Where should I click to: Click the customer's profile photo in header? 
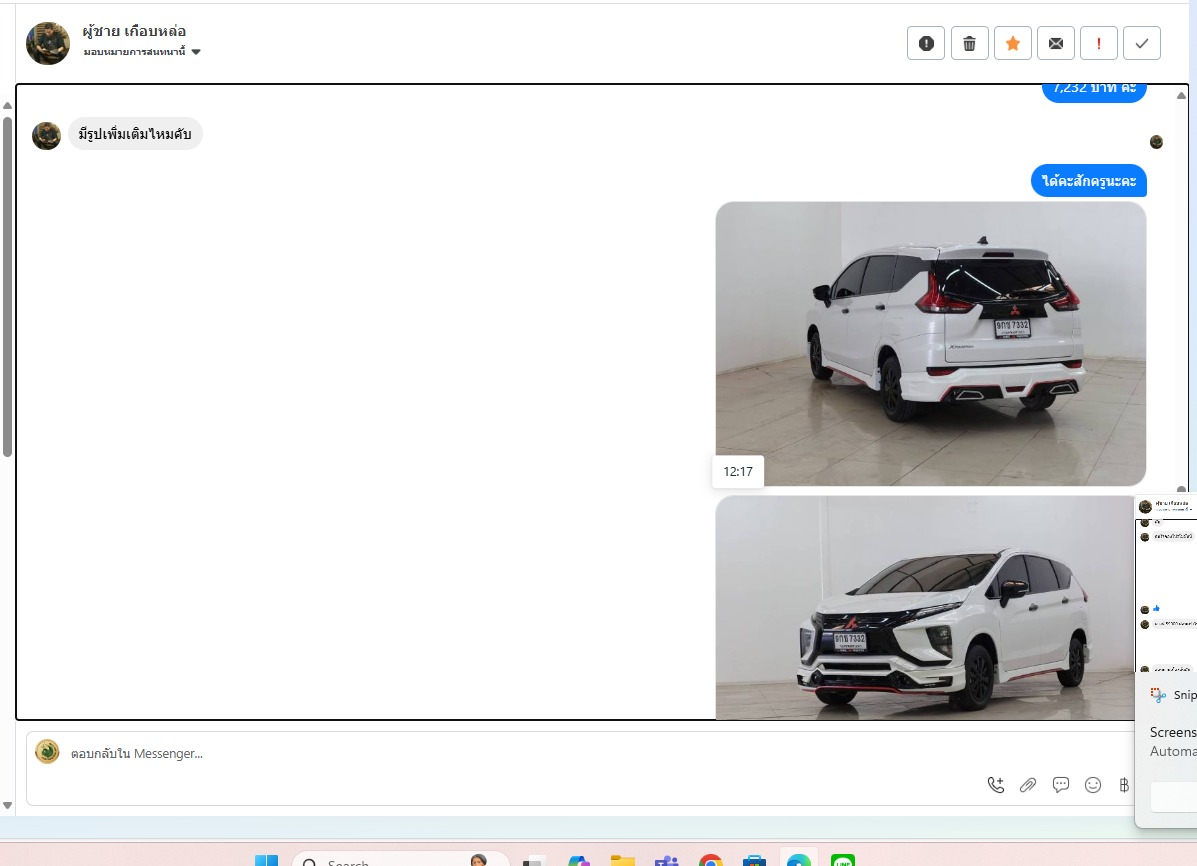click(x=48, y=43)
